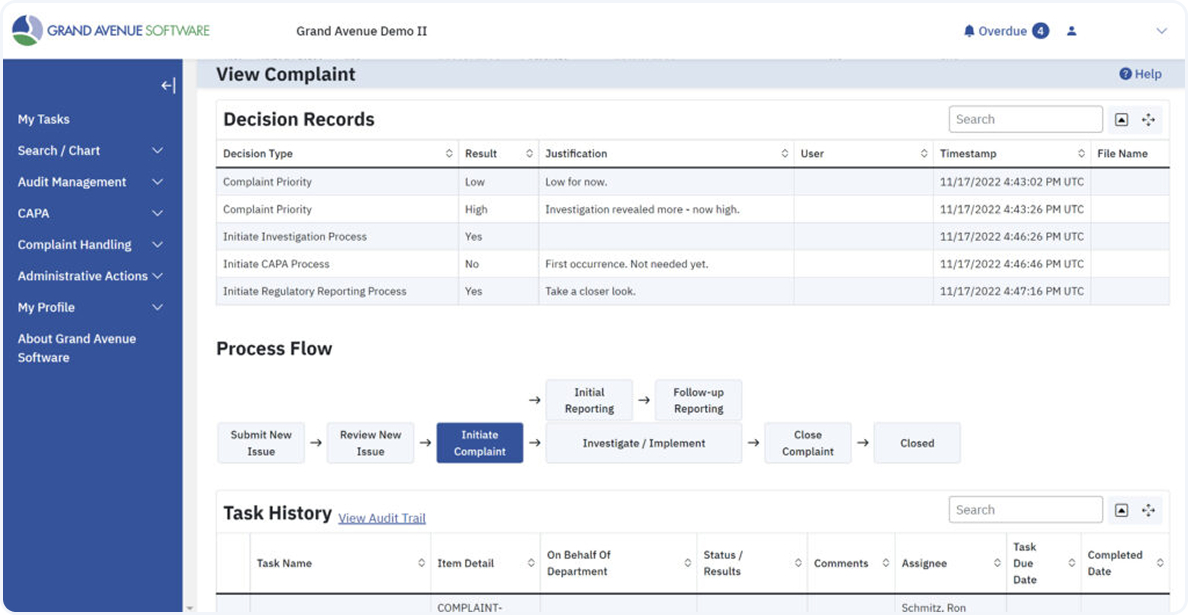Open the View Audit Trail link

[x=382, y=518]
